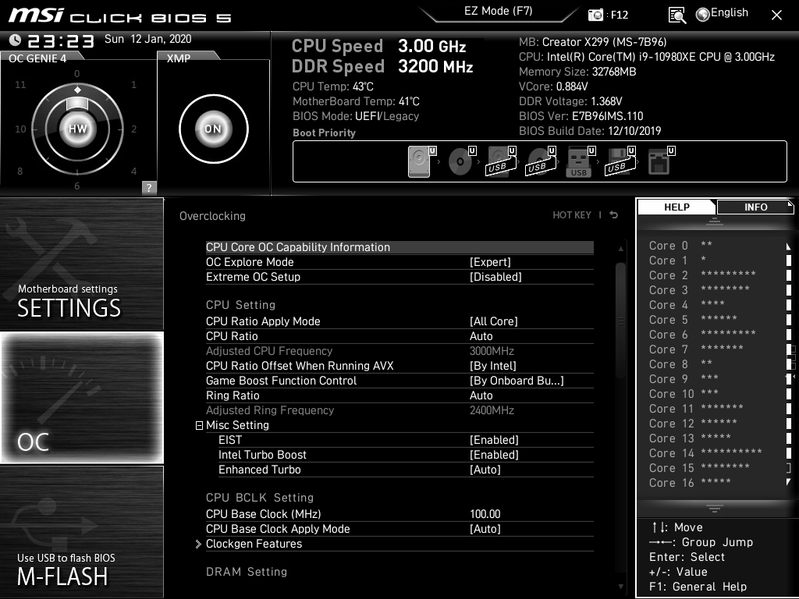Click the CPU Temp 43°C readout
This screenshot has height=599, width=799.
pos(333,87)
